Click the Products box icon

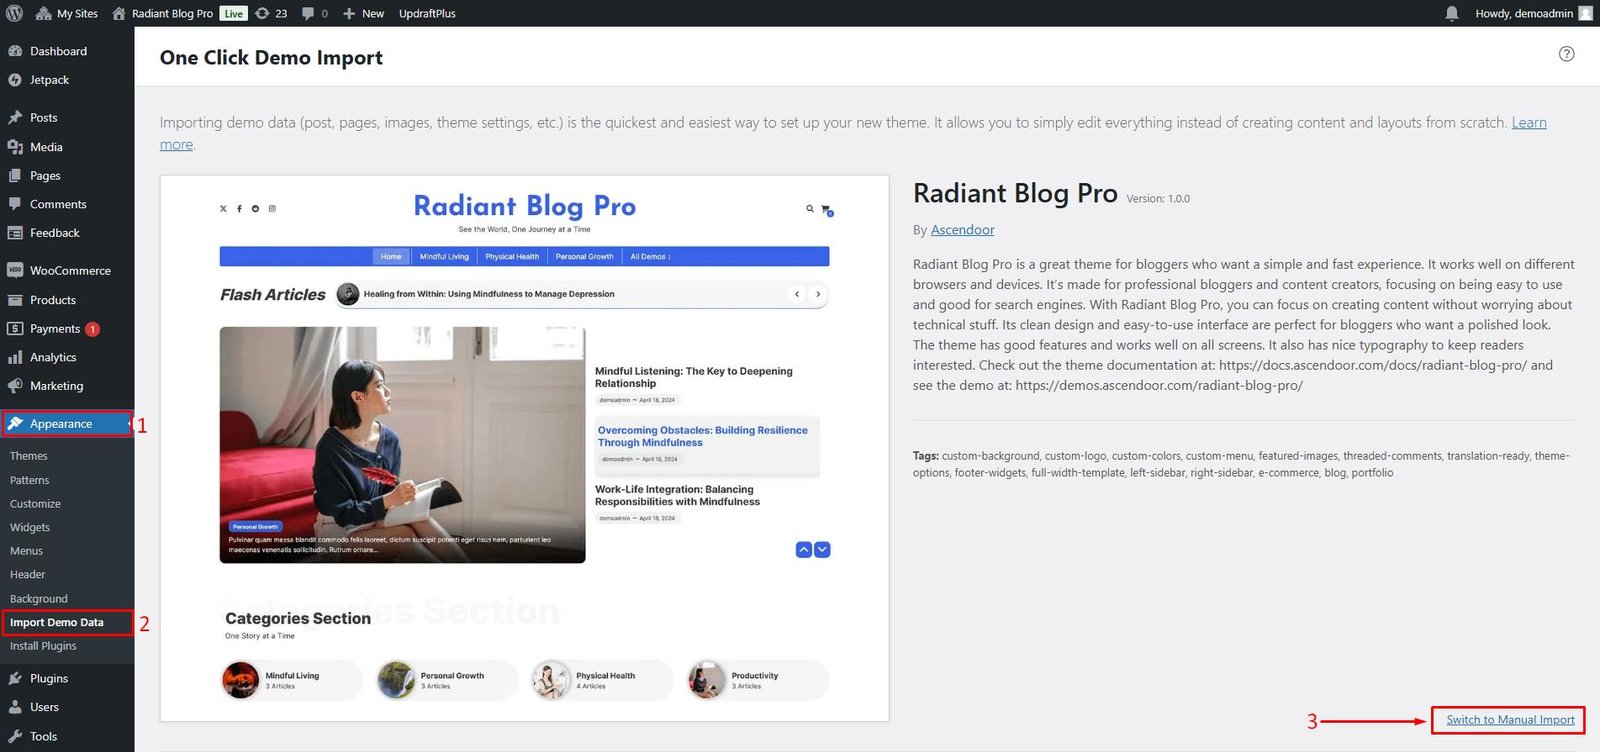coord(15,300)
